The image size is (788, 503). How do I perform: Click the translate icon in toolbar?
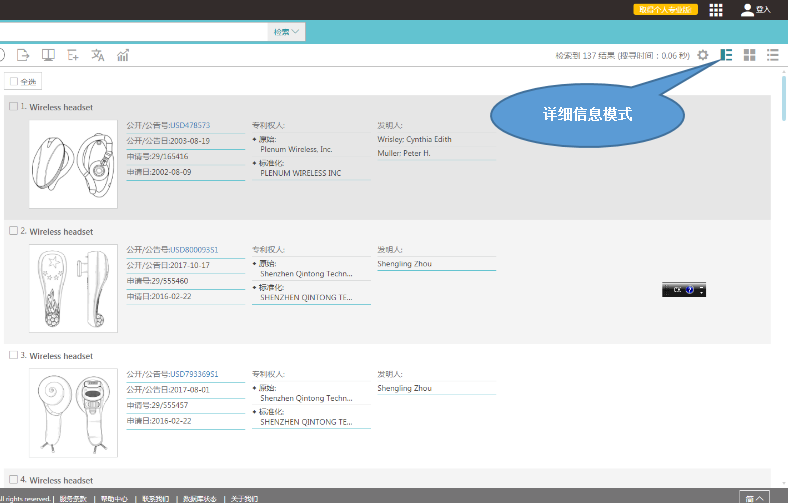point(98,55)
